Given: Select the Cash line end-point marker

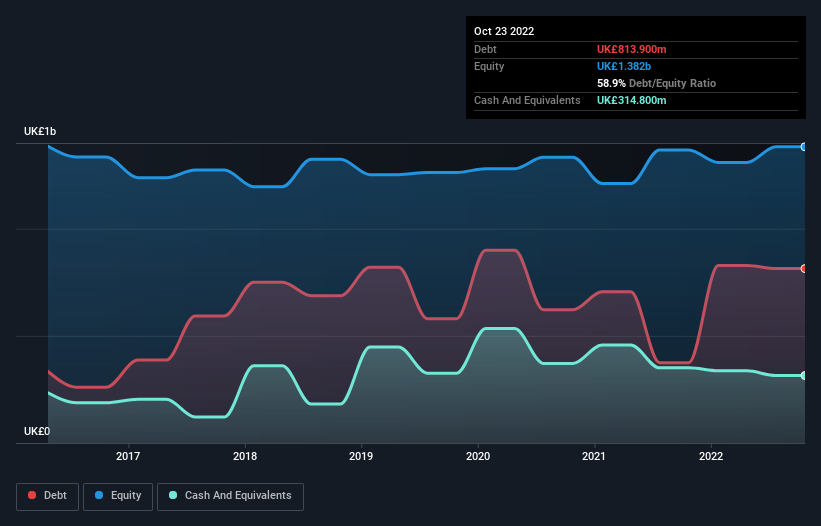Looking at the screenshot, I should tap(804, 375).
